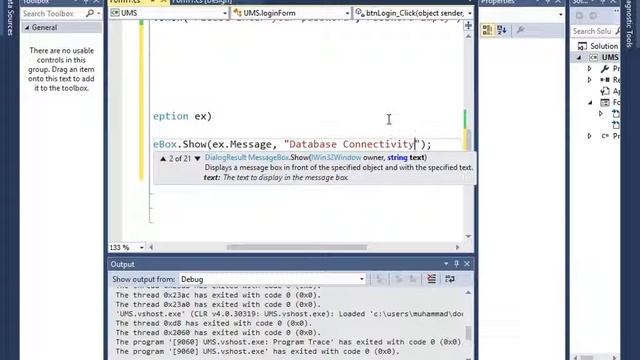Close the Output panel

467,264
